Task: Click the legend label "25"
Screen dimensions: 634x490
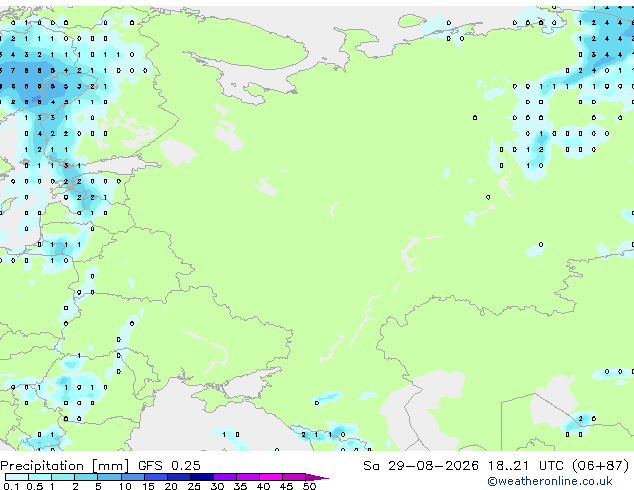Action: click(194, 486)
